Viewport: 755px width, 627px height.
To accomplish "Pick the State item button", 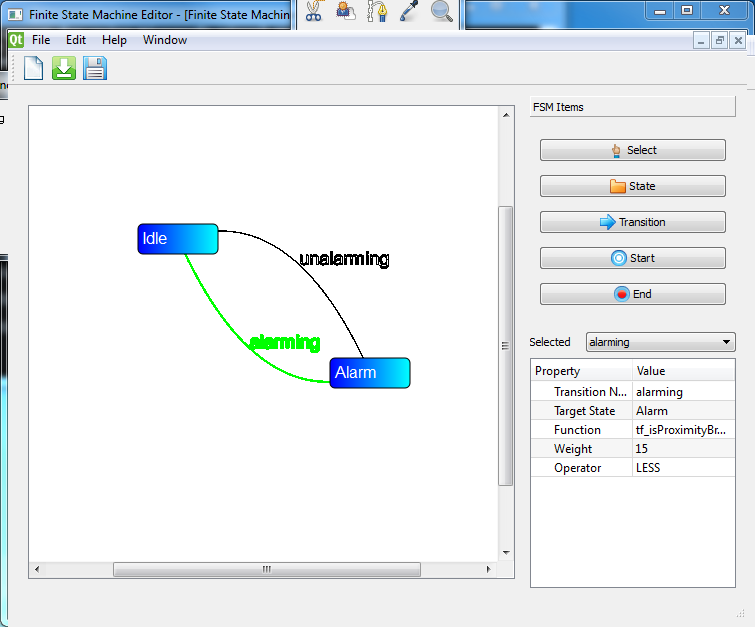I will (632, 186).
